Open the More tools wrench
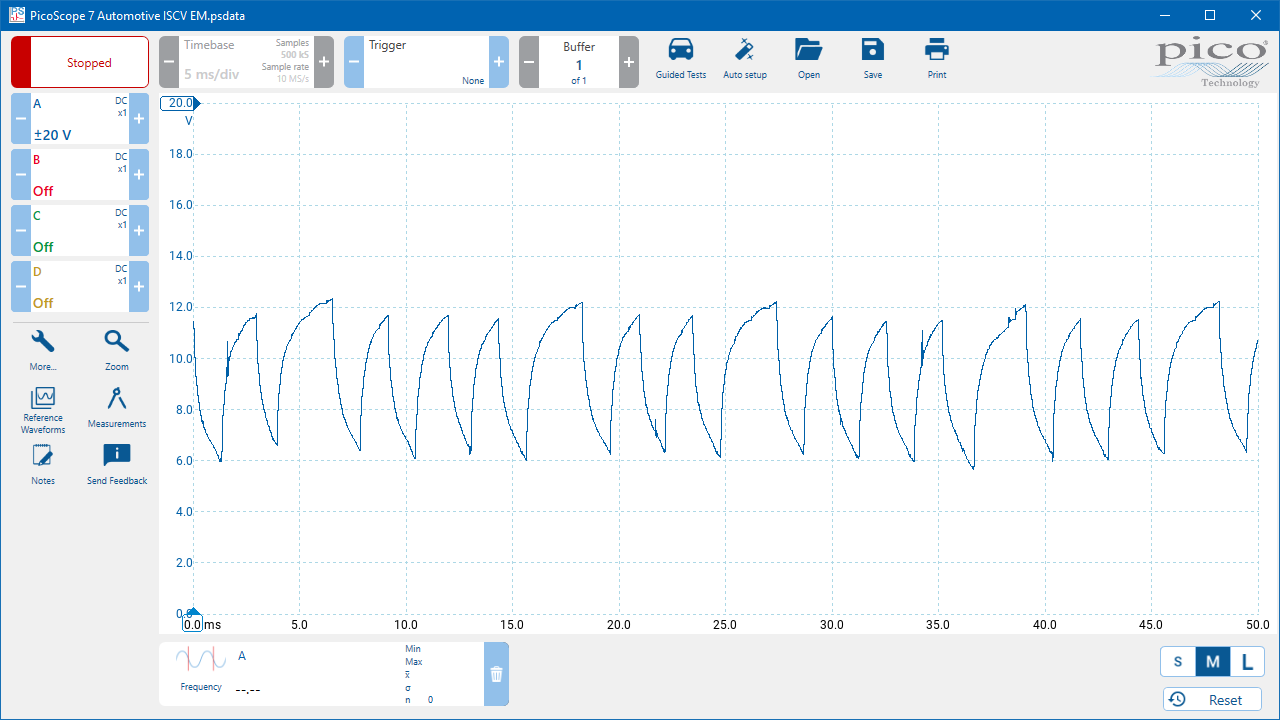The height and width of the screenshot is (720, 1280). pyautogui.click(x=43, y=350)
